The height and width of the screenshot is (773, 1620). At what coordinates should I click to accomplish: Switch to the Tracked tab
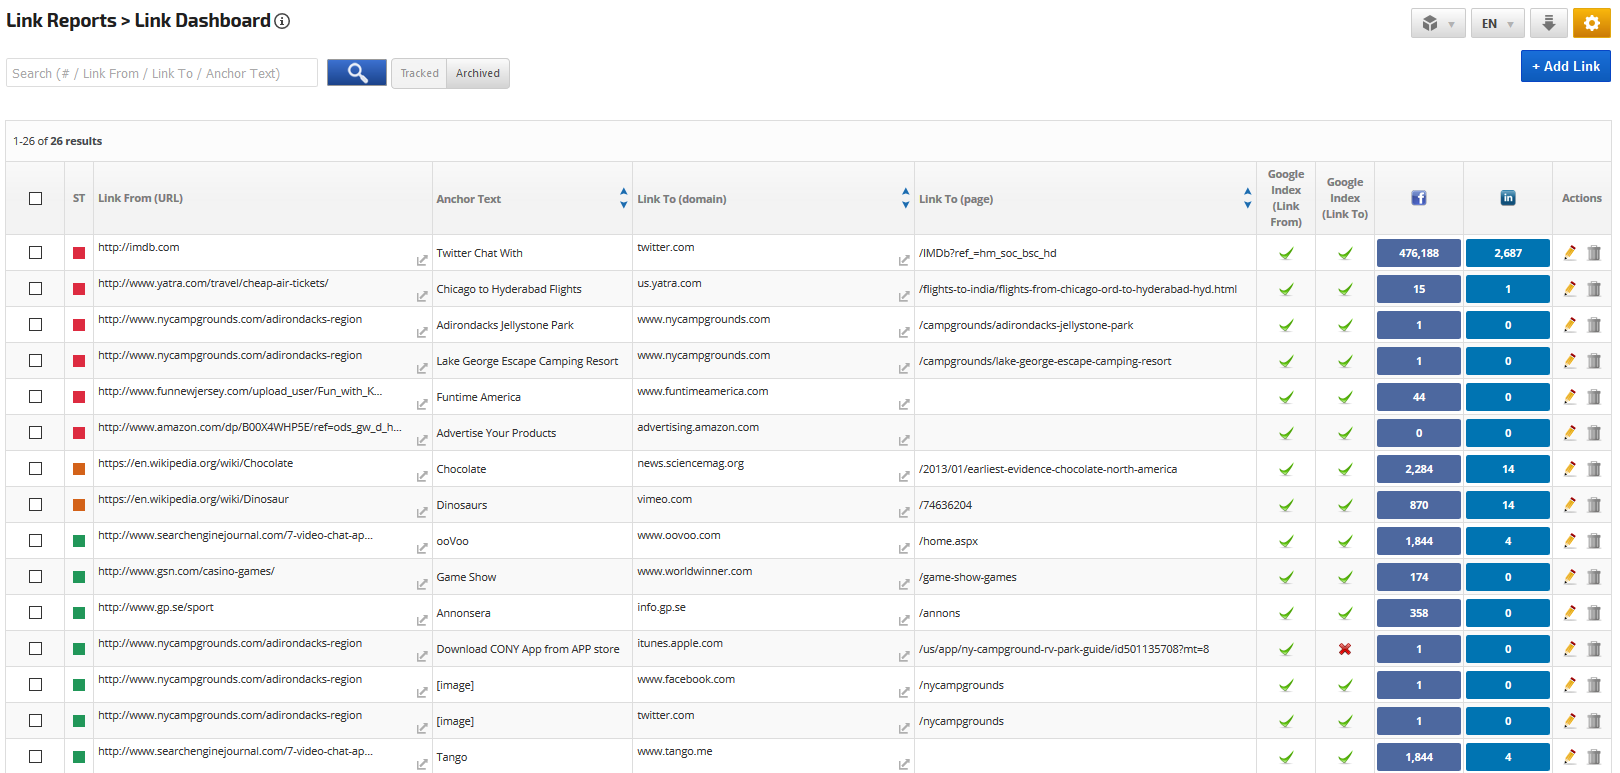point(419,73)
